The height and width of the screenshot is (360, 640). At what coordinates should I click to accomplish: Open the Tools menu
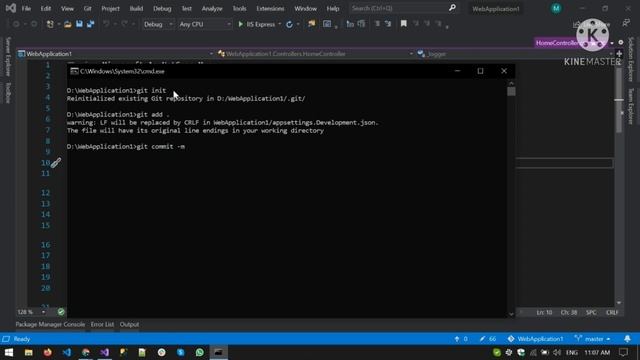coord(239,9)
